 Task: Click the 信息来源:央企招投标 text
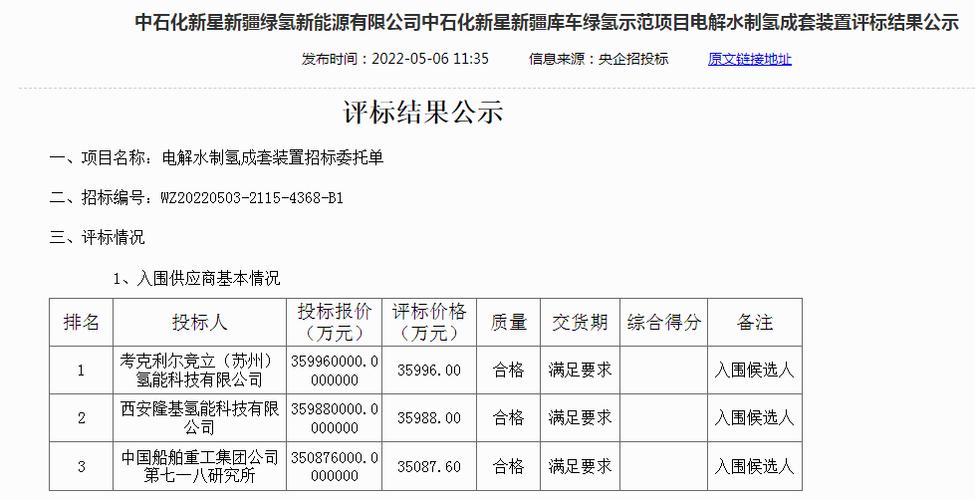599,59
